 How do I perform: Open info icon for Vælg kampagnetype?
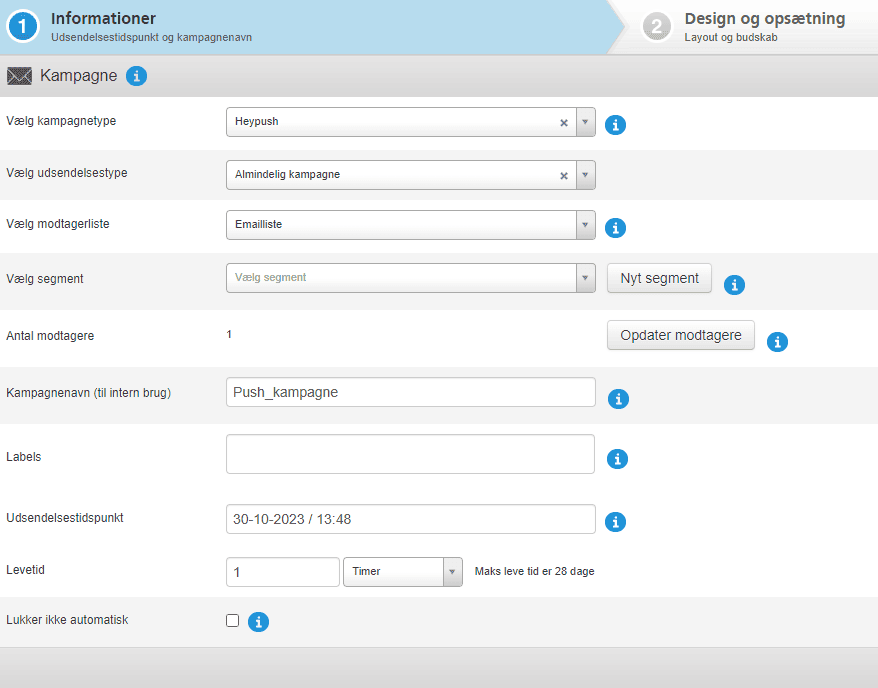pos(616,125)
